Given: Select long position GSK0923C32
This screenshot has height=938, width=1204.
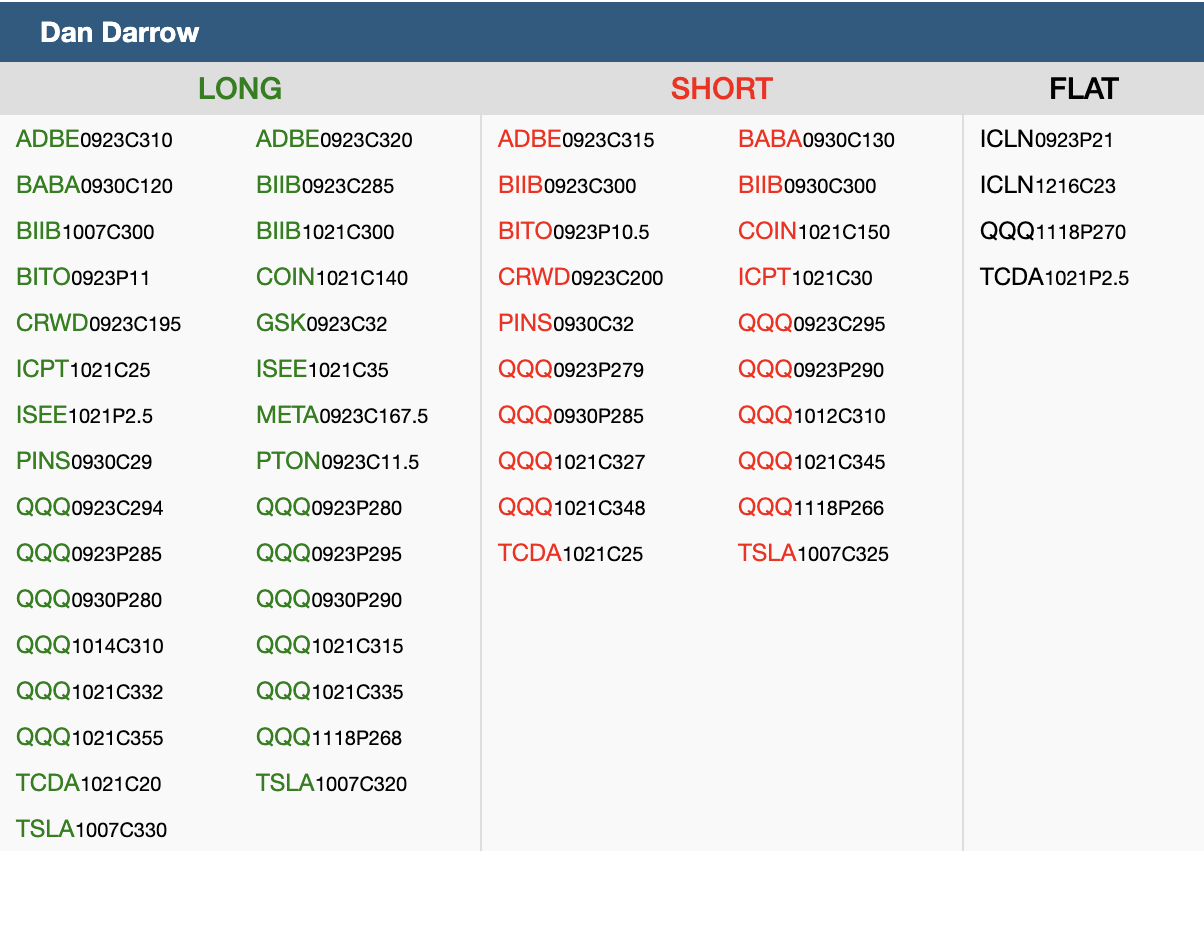Looking at the screenshot, I should point(321,324).
